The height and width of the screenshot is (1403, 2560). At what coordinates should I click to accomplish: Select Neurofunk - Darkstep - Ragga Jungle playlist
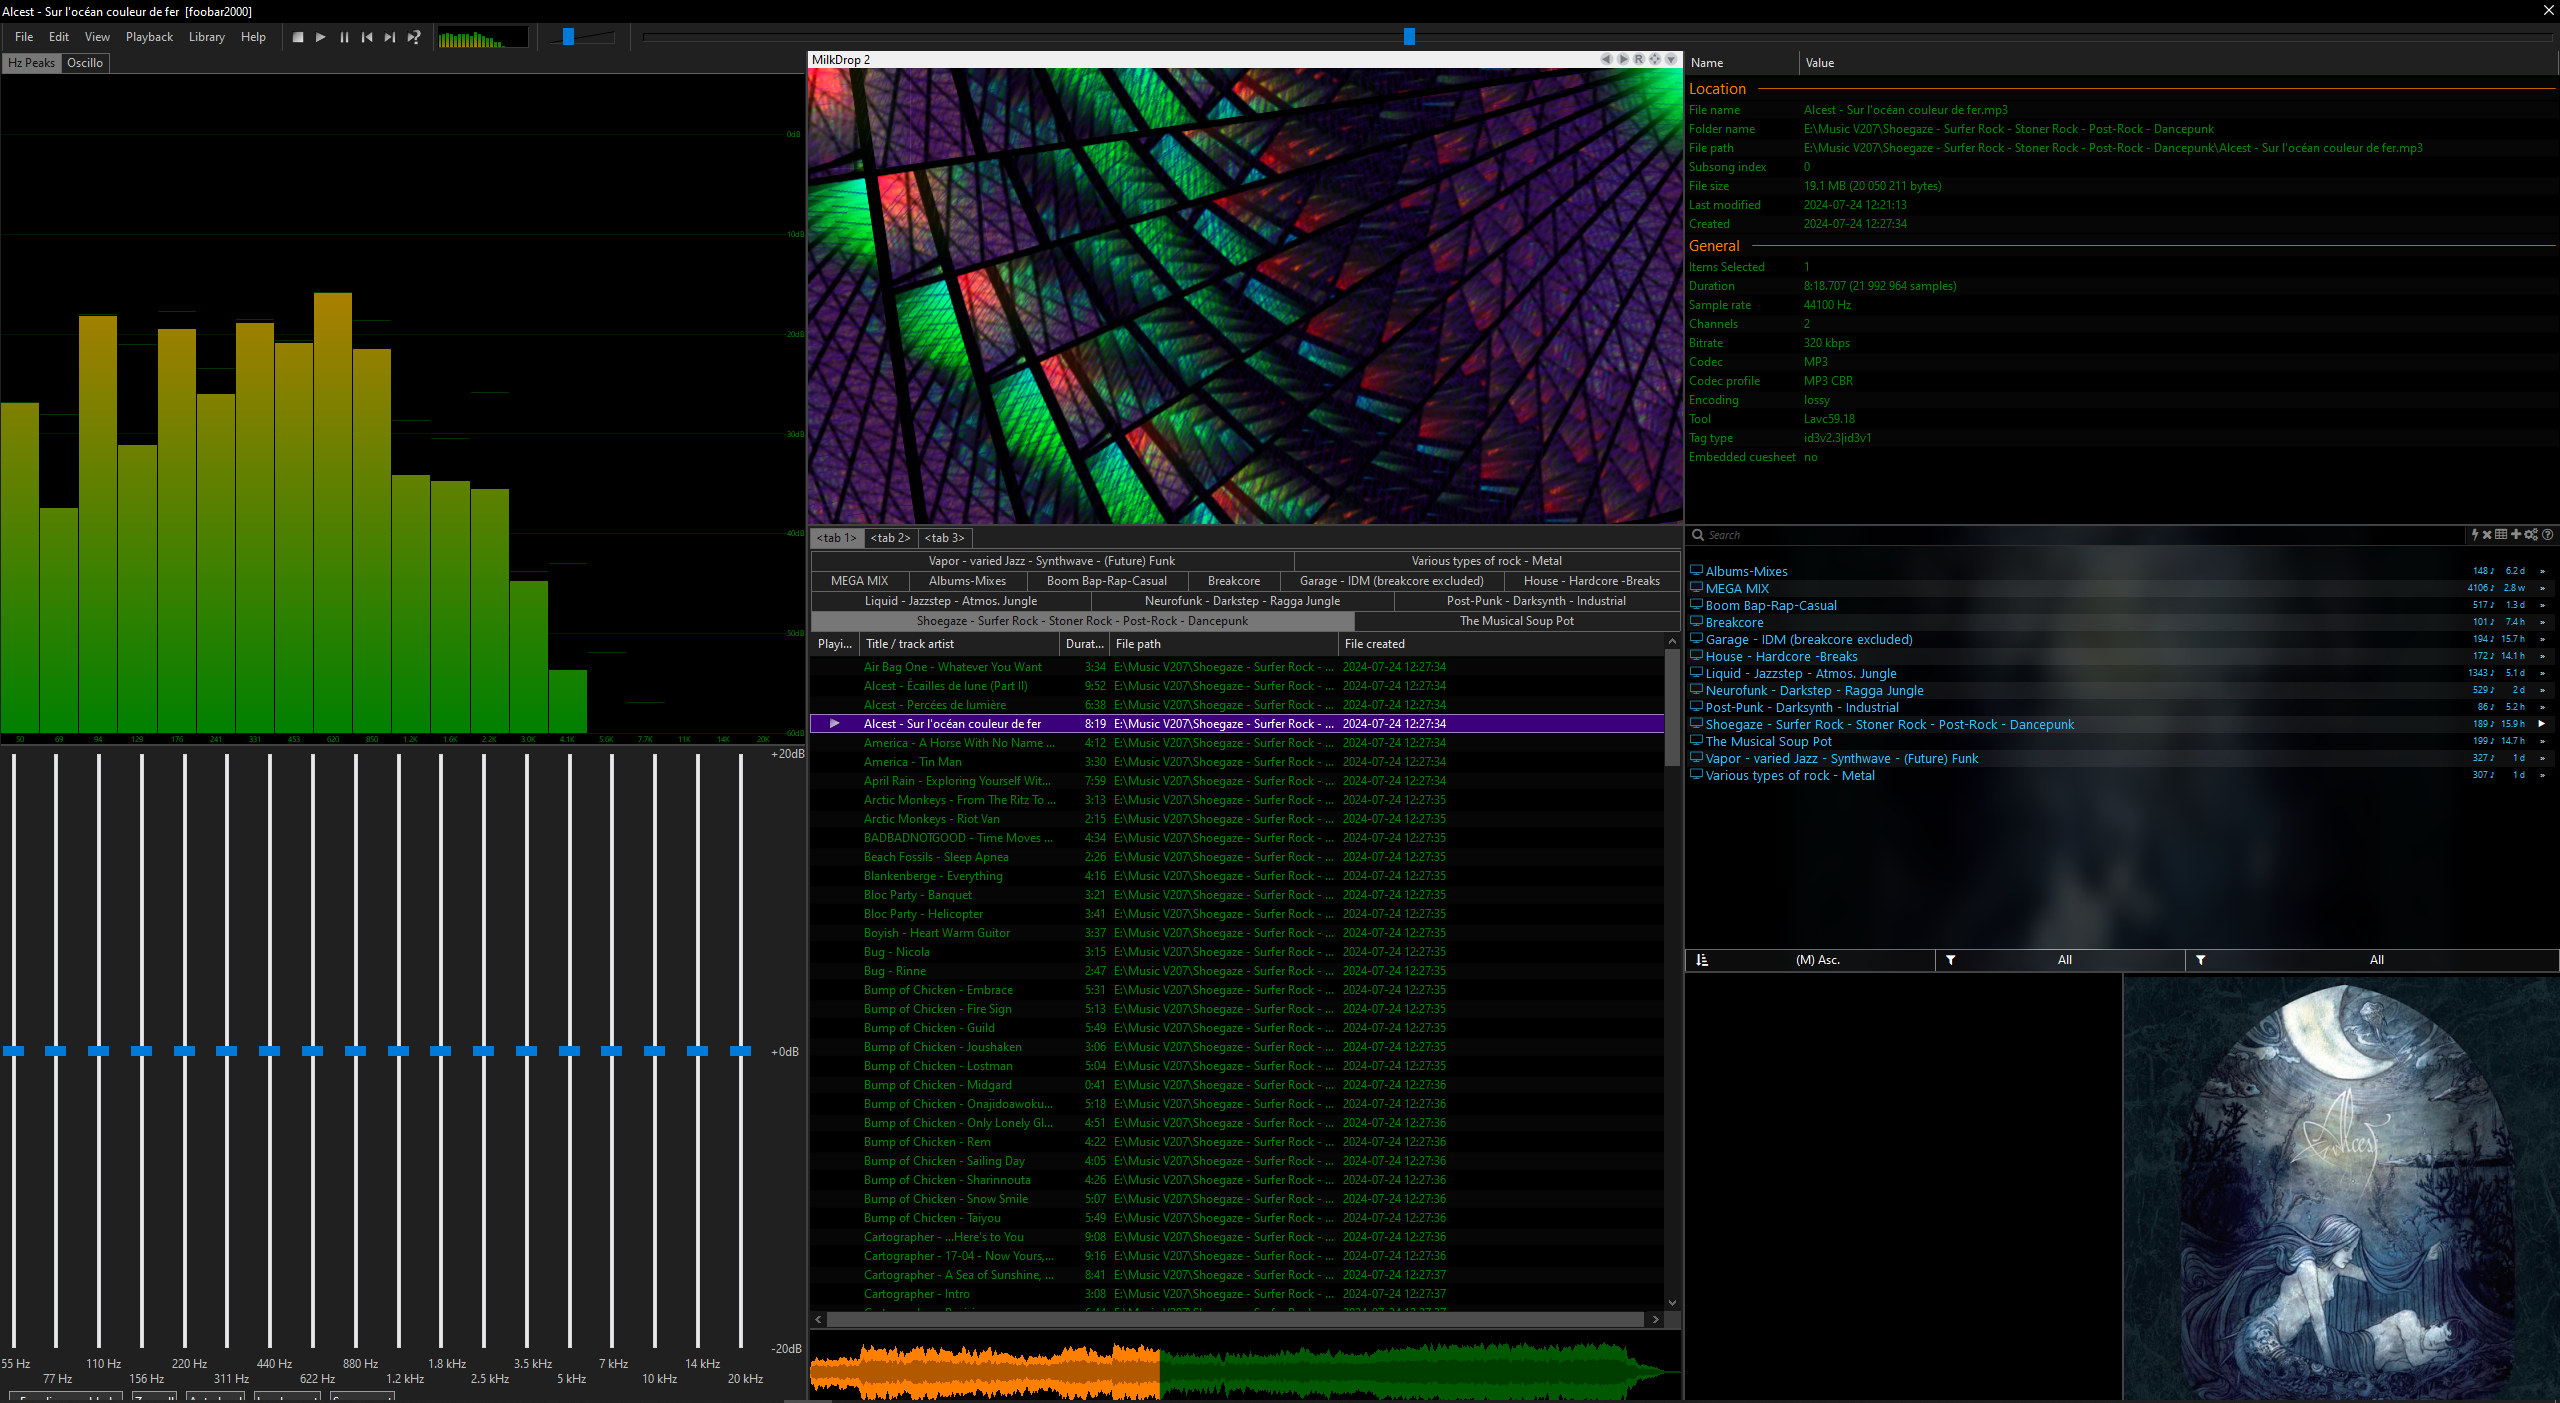(x=1813, y=691)
